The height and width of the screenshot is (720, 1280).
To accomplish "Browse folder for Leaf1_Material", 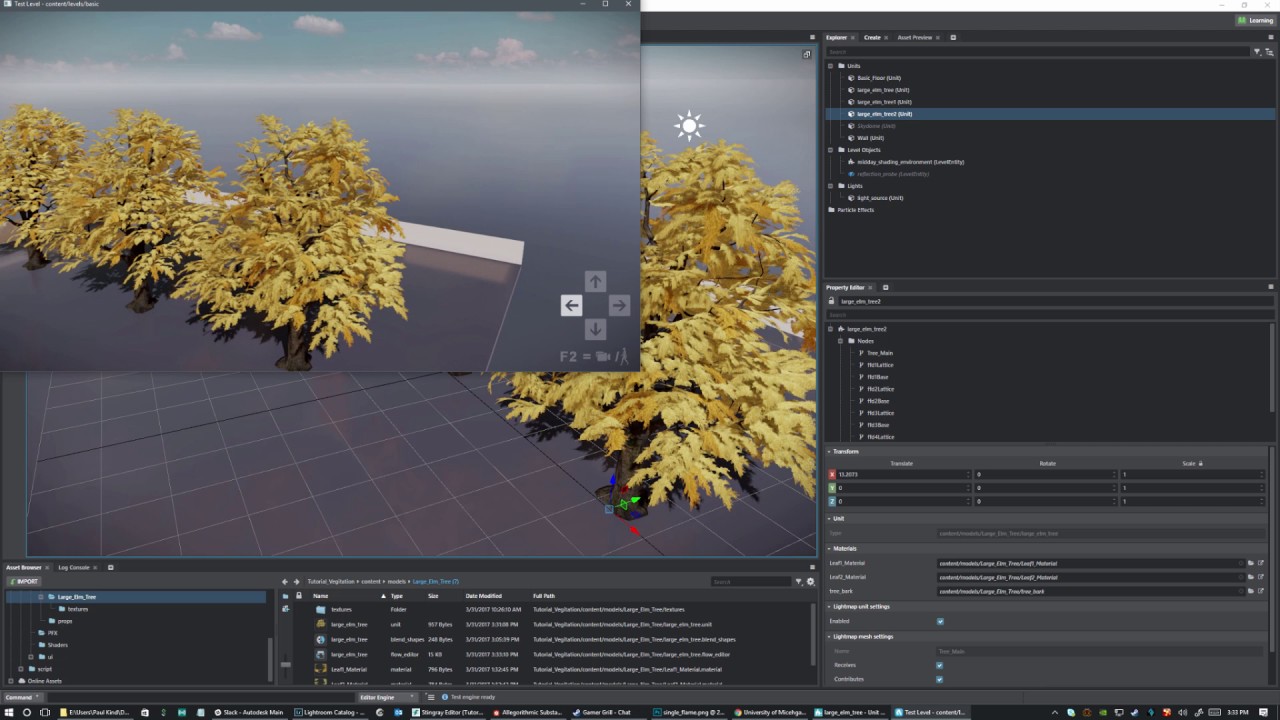I will coord(1250,563).
